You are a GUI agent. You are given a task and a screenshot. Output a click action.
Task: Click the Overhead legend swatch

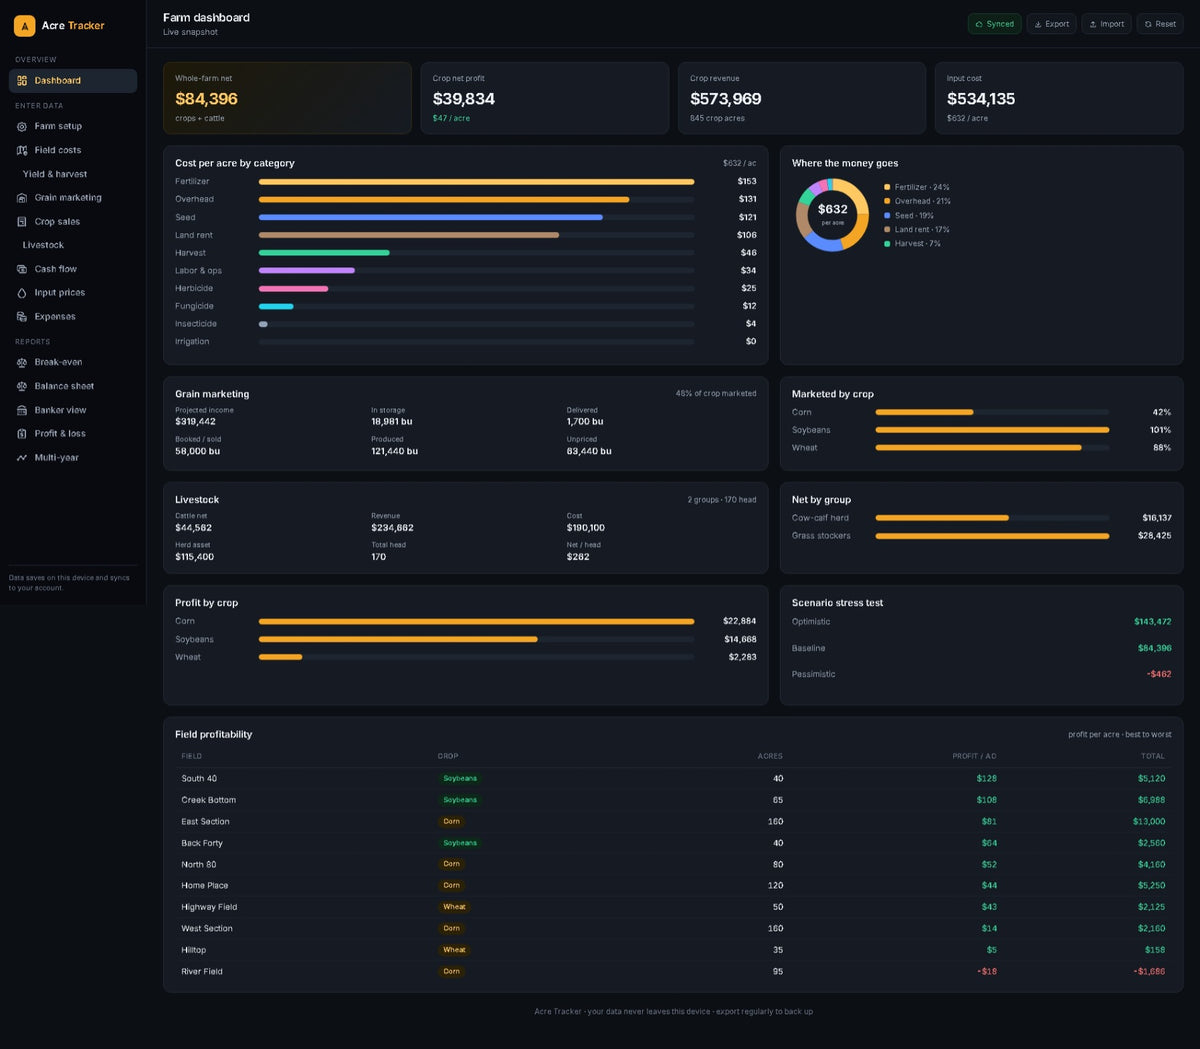tap(887, 202)
